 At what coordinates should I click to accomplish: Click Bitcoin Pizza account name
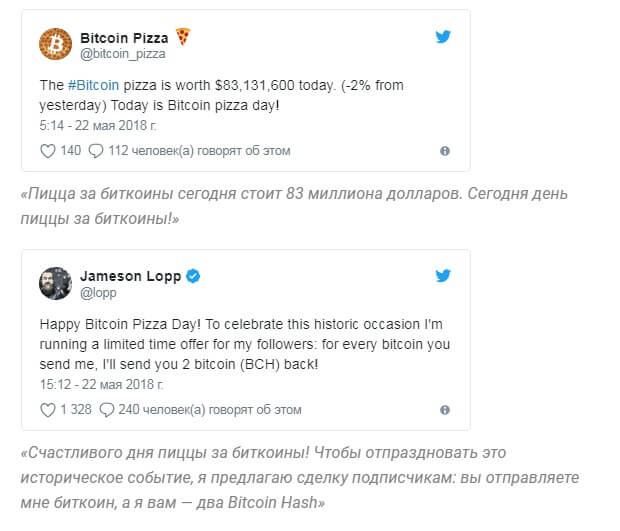pyautogui.click(x=125, y=36)
